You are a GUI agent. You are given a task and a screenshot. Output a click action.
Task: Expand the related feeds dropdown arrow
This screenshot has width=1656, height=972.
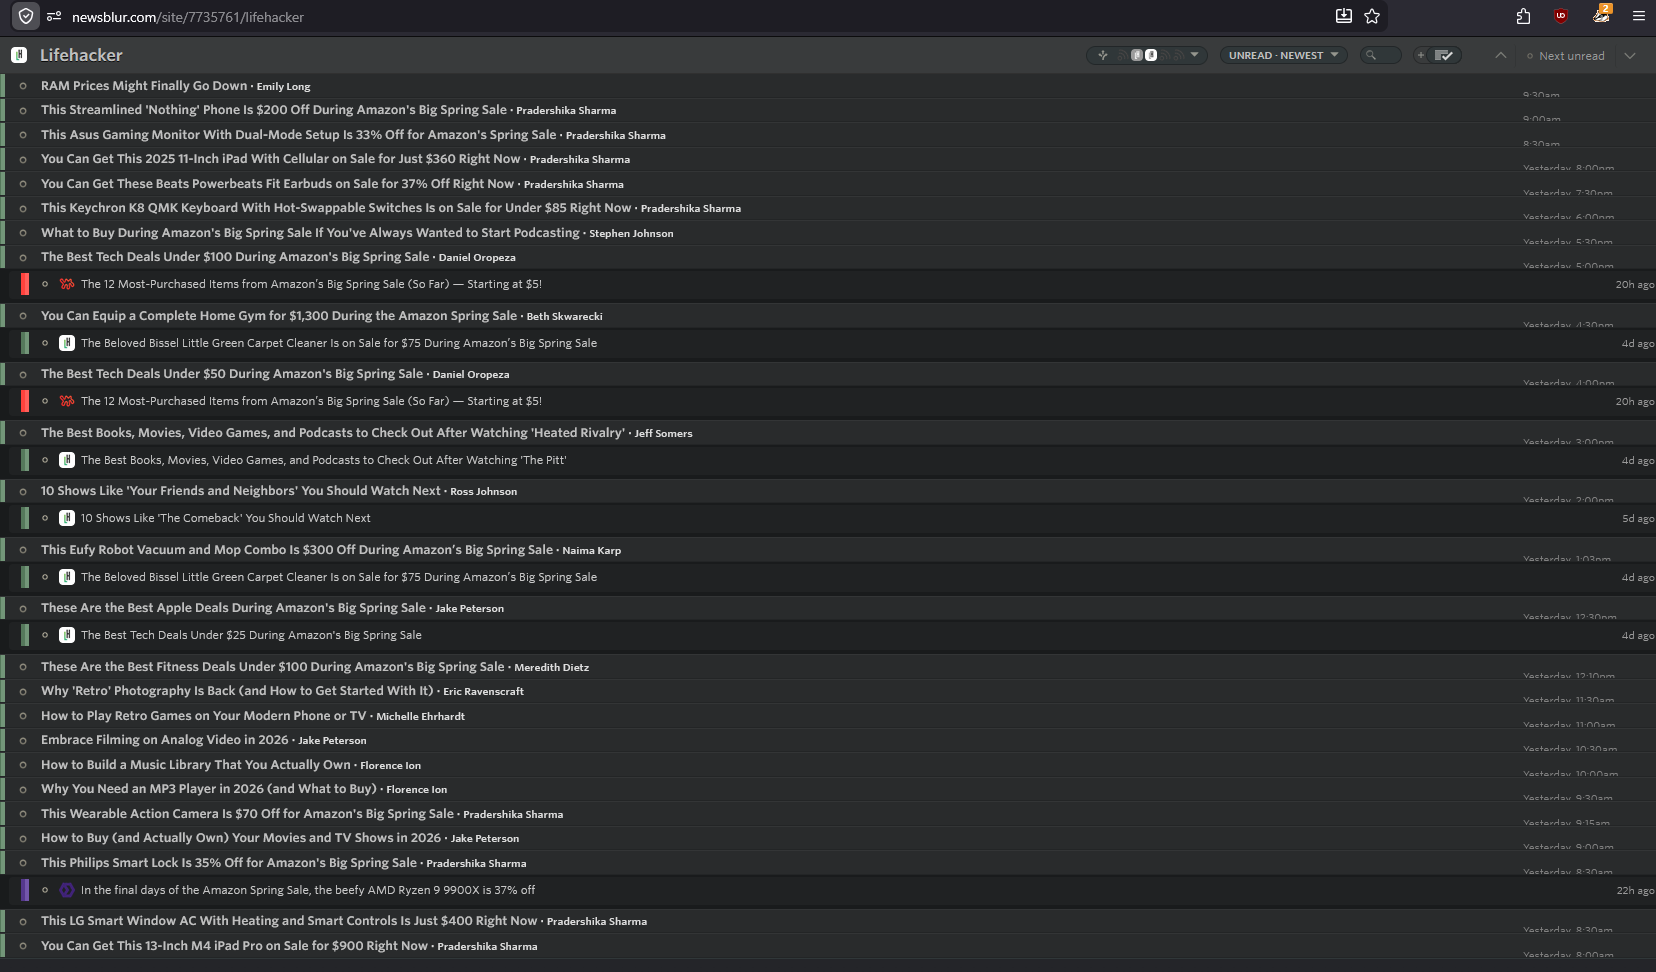coord(1194,55)
